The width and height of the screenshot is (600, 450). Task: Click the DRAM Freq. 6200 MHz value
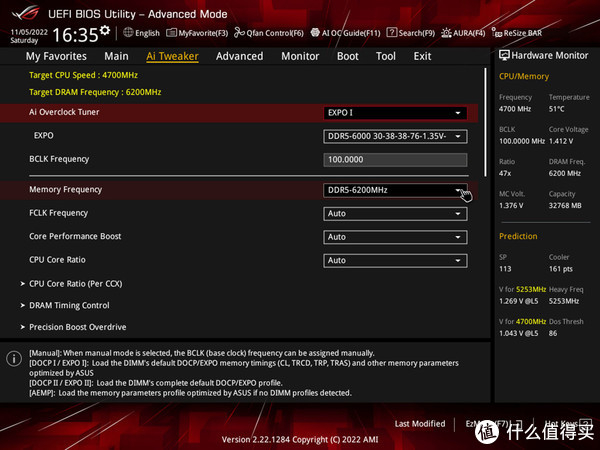[564, 173]
